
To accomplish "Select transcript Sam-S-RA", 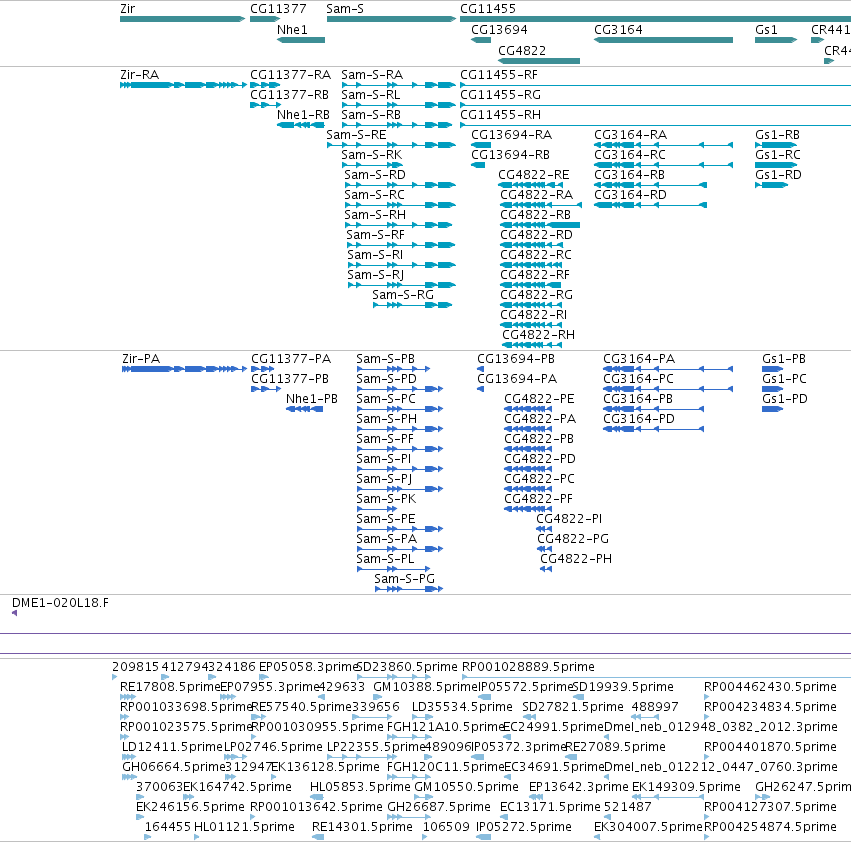I will tap(399, 85).
